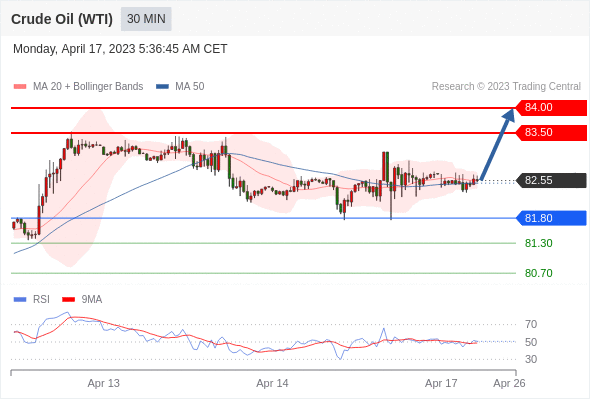Click the 84.00 resistance price label

click(551, 108)
